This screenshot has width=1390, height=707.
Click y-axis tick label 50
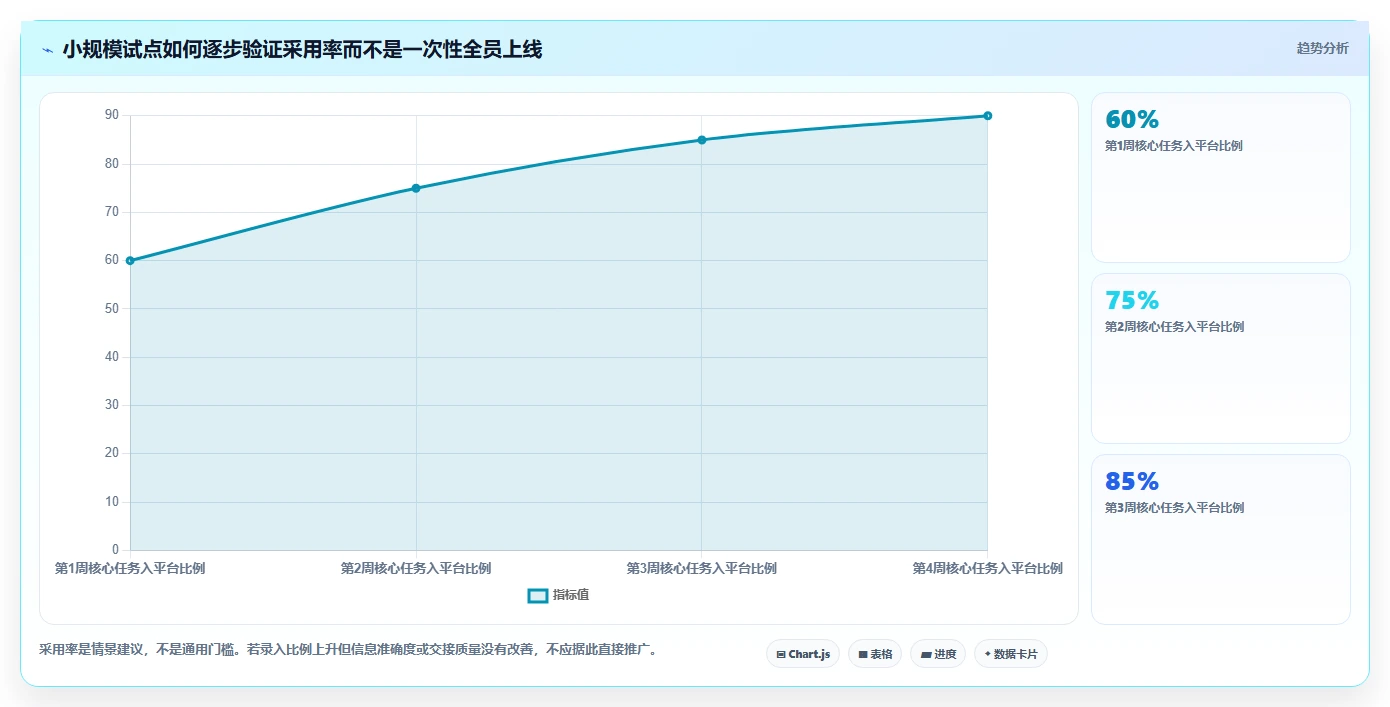112,309
